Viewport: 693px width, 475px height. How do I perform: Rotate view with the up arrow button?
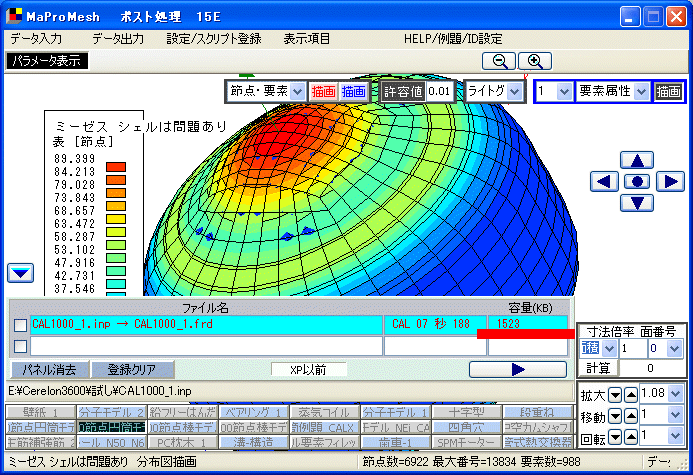(637, 160)
